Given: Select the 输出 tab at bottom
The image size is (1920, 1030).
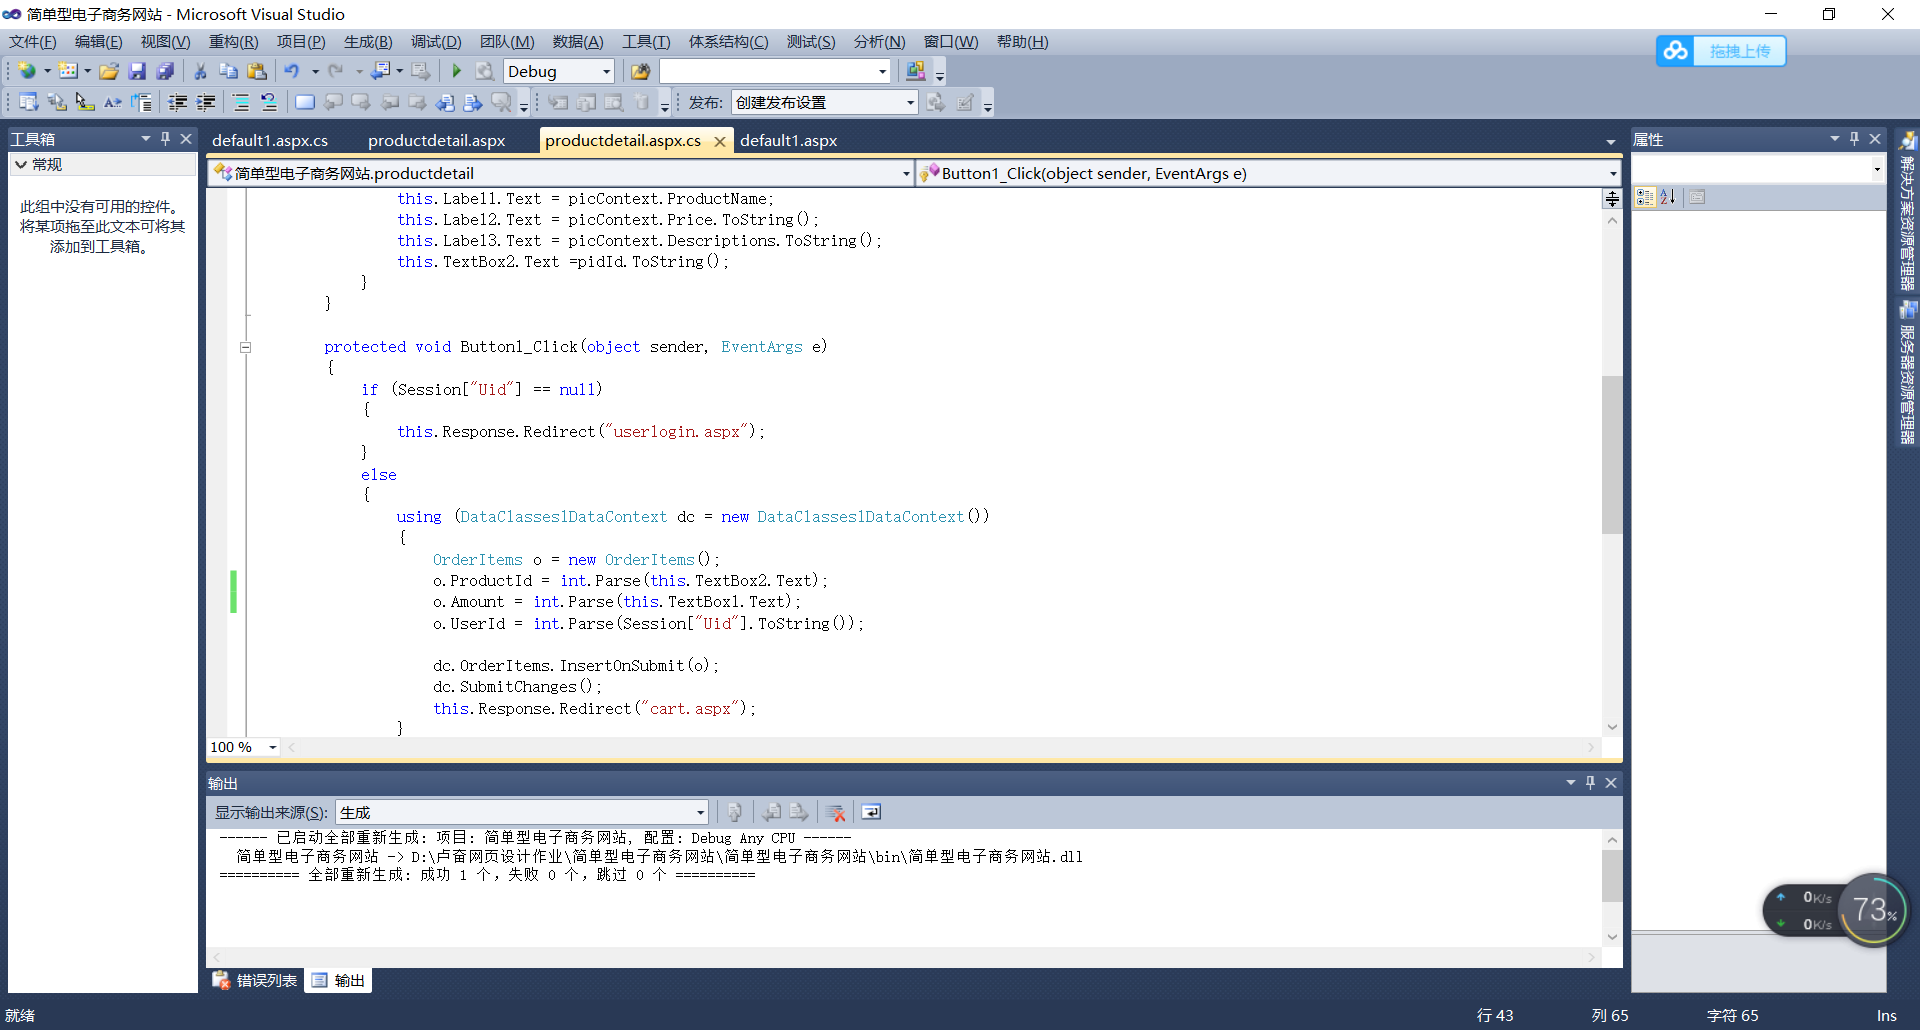Looking at the screenshot, I should point(339,980).
